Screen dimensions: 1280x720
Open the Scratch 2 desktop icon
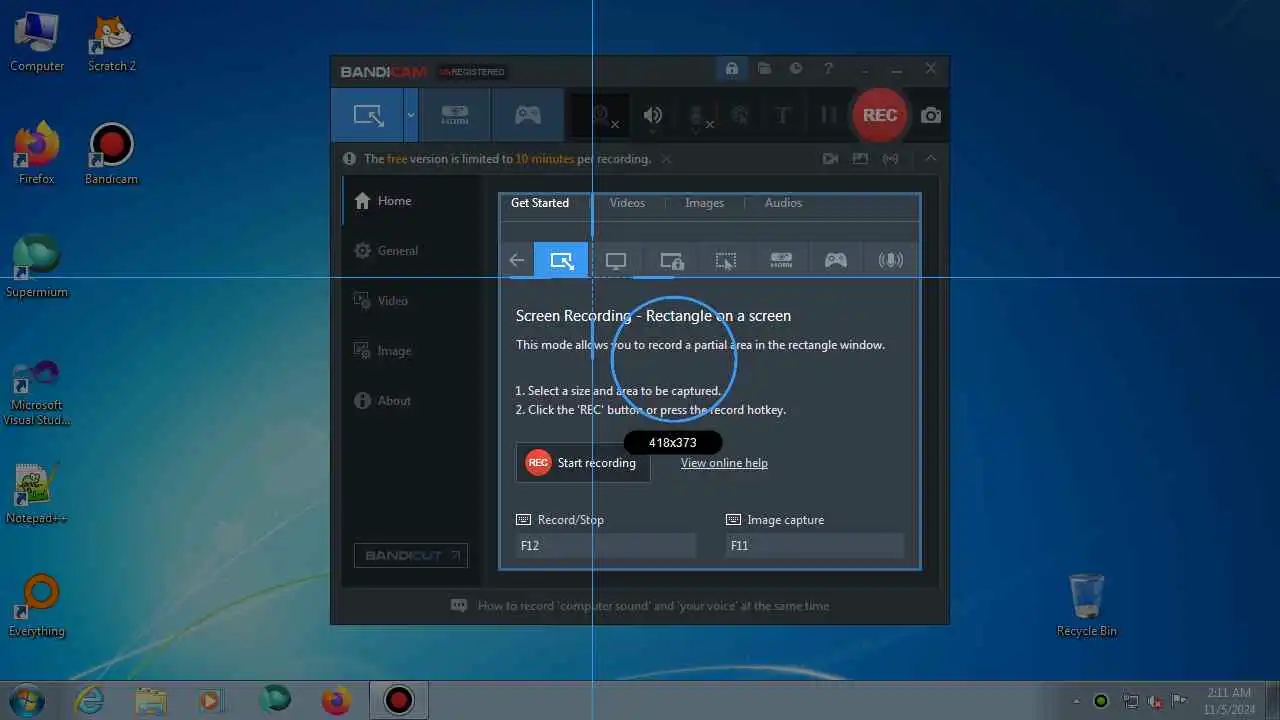[111, 43]
